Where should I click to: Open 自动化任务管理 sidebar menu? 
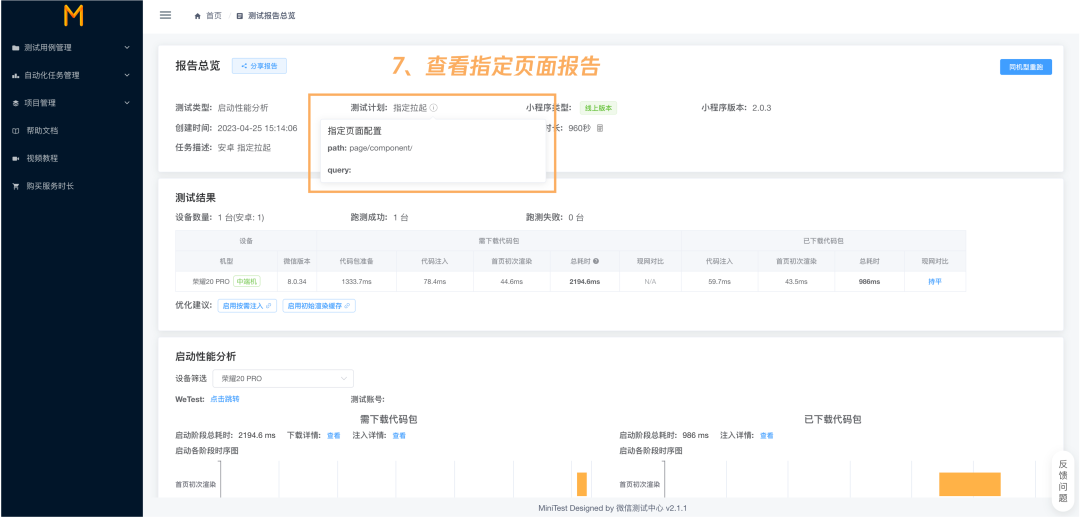coord(71,75)
